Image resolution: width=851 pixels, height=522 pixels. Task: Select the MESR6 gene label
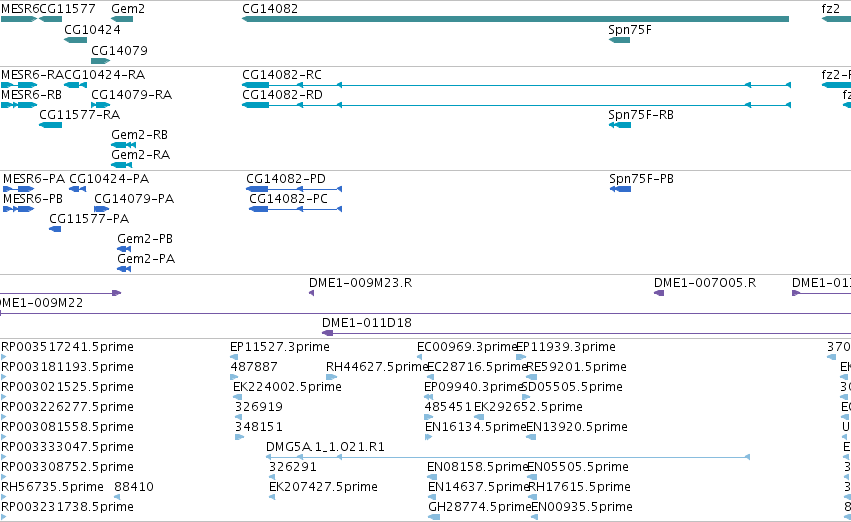click(x=20, y=9)
